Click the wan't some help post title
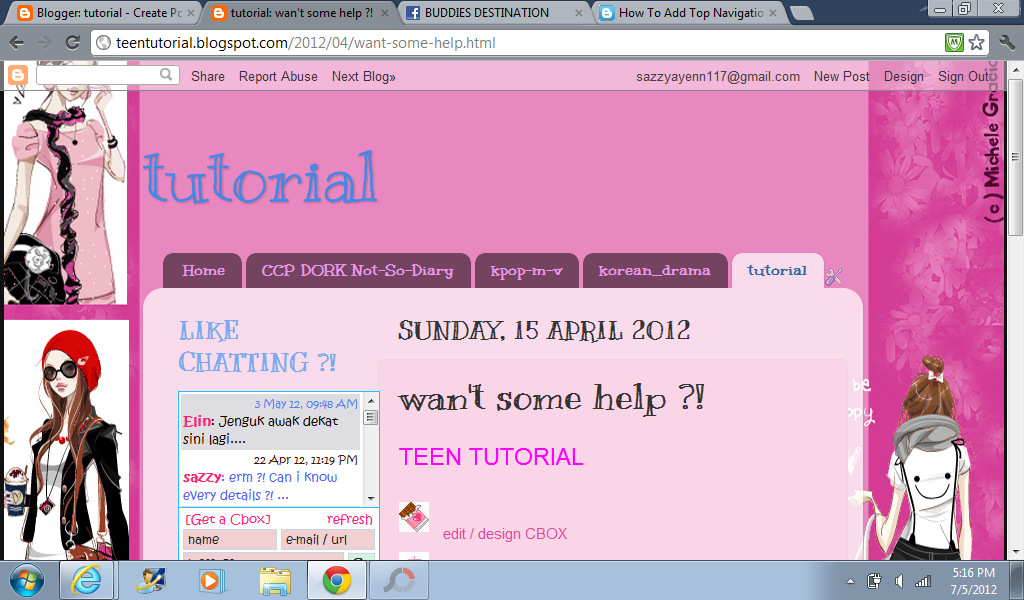The width and height of the screenshot is (1024, 600). (552, 399)
